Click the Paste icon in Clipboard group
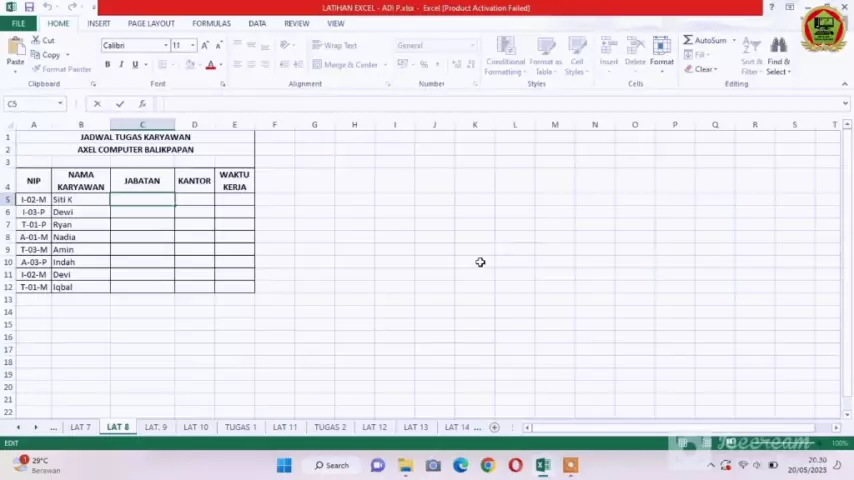 tap(15, 48)
